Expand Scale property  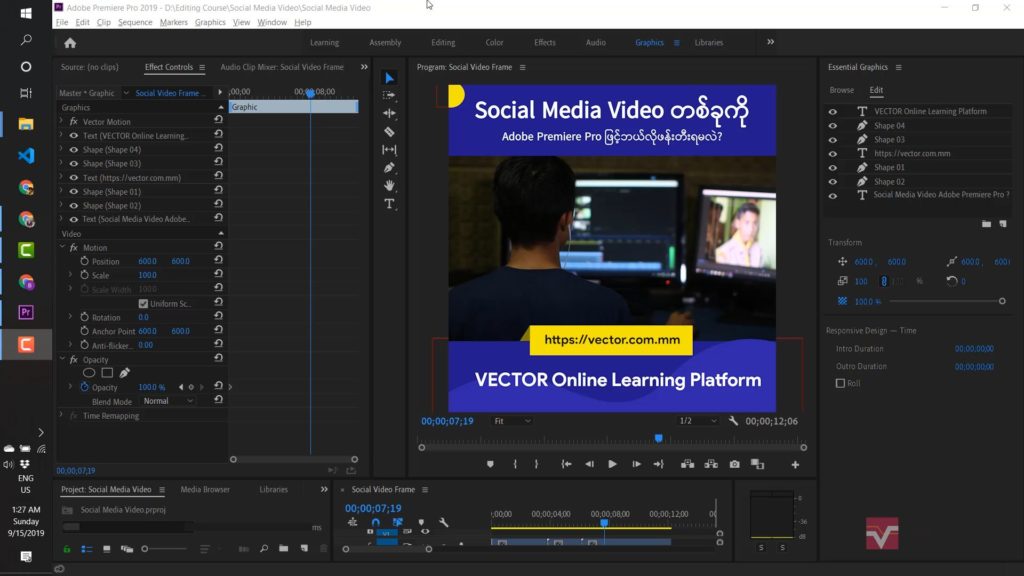coord(71,275)
